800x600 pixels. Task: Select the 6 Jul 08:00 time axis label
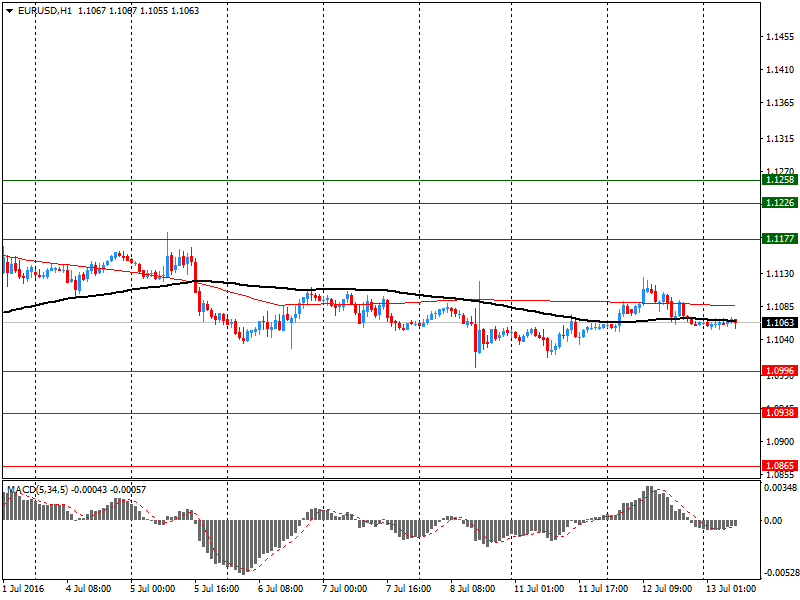coord(281,589)
